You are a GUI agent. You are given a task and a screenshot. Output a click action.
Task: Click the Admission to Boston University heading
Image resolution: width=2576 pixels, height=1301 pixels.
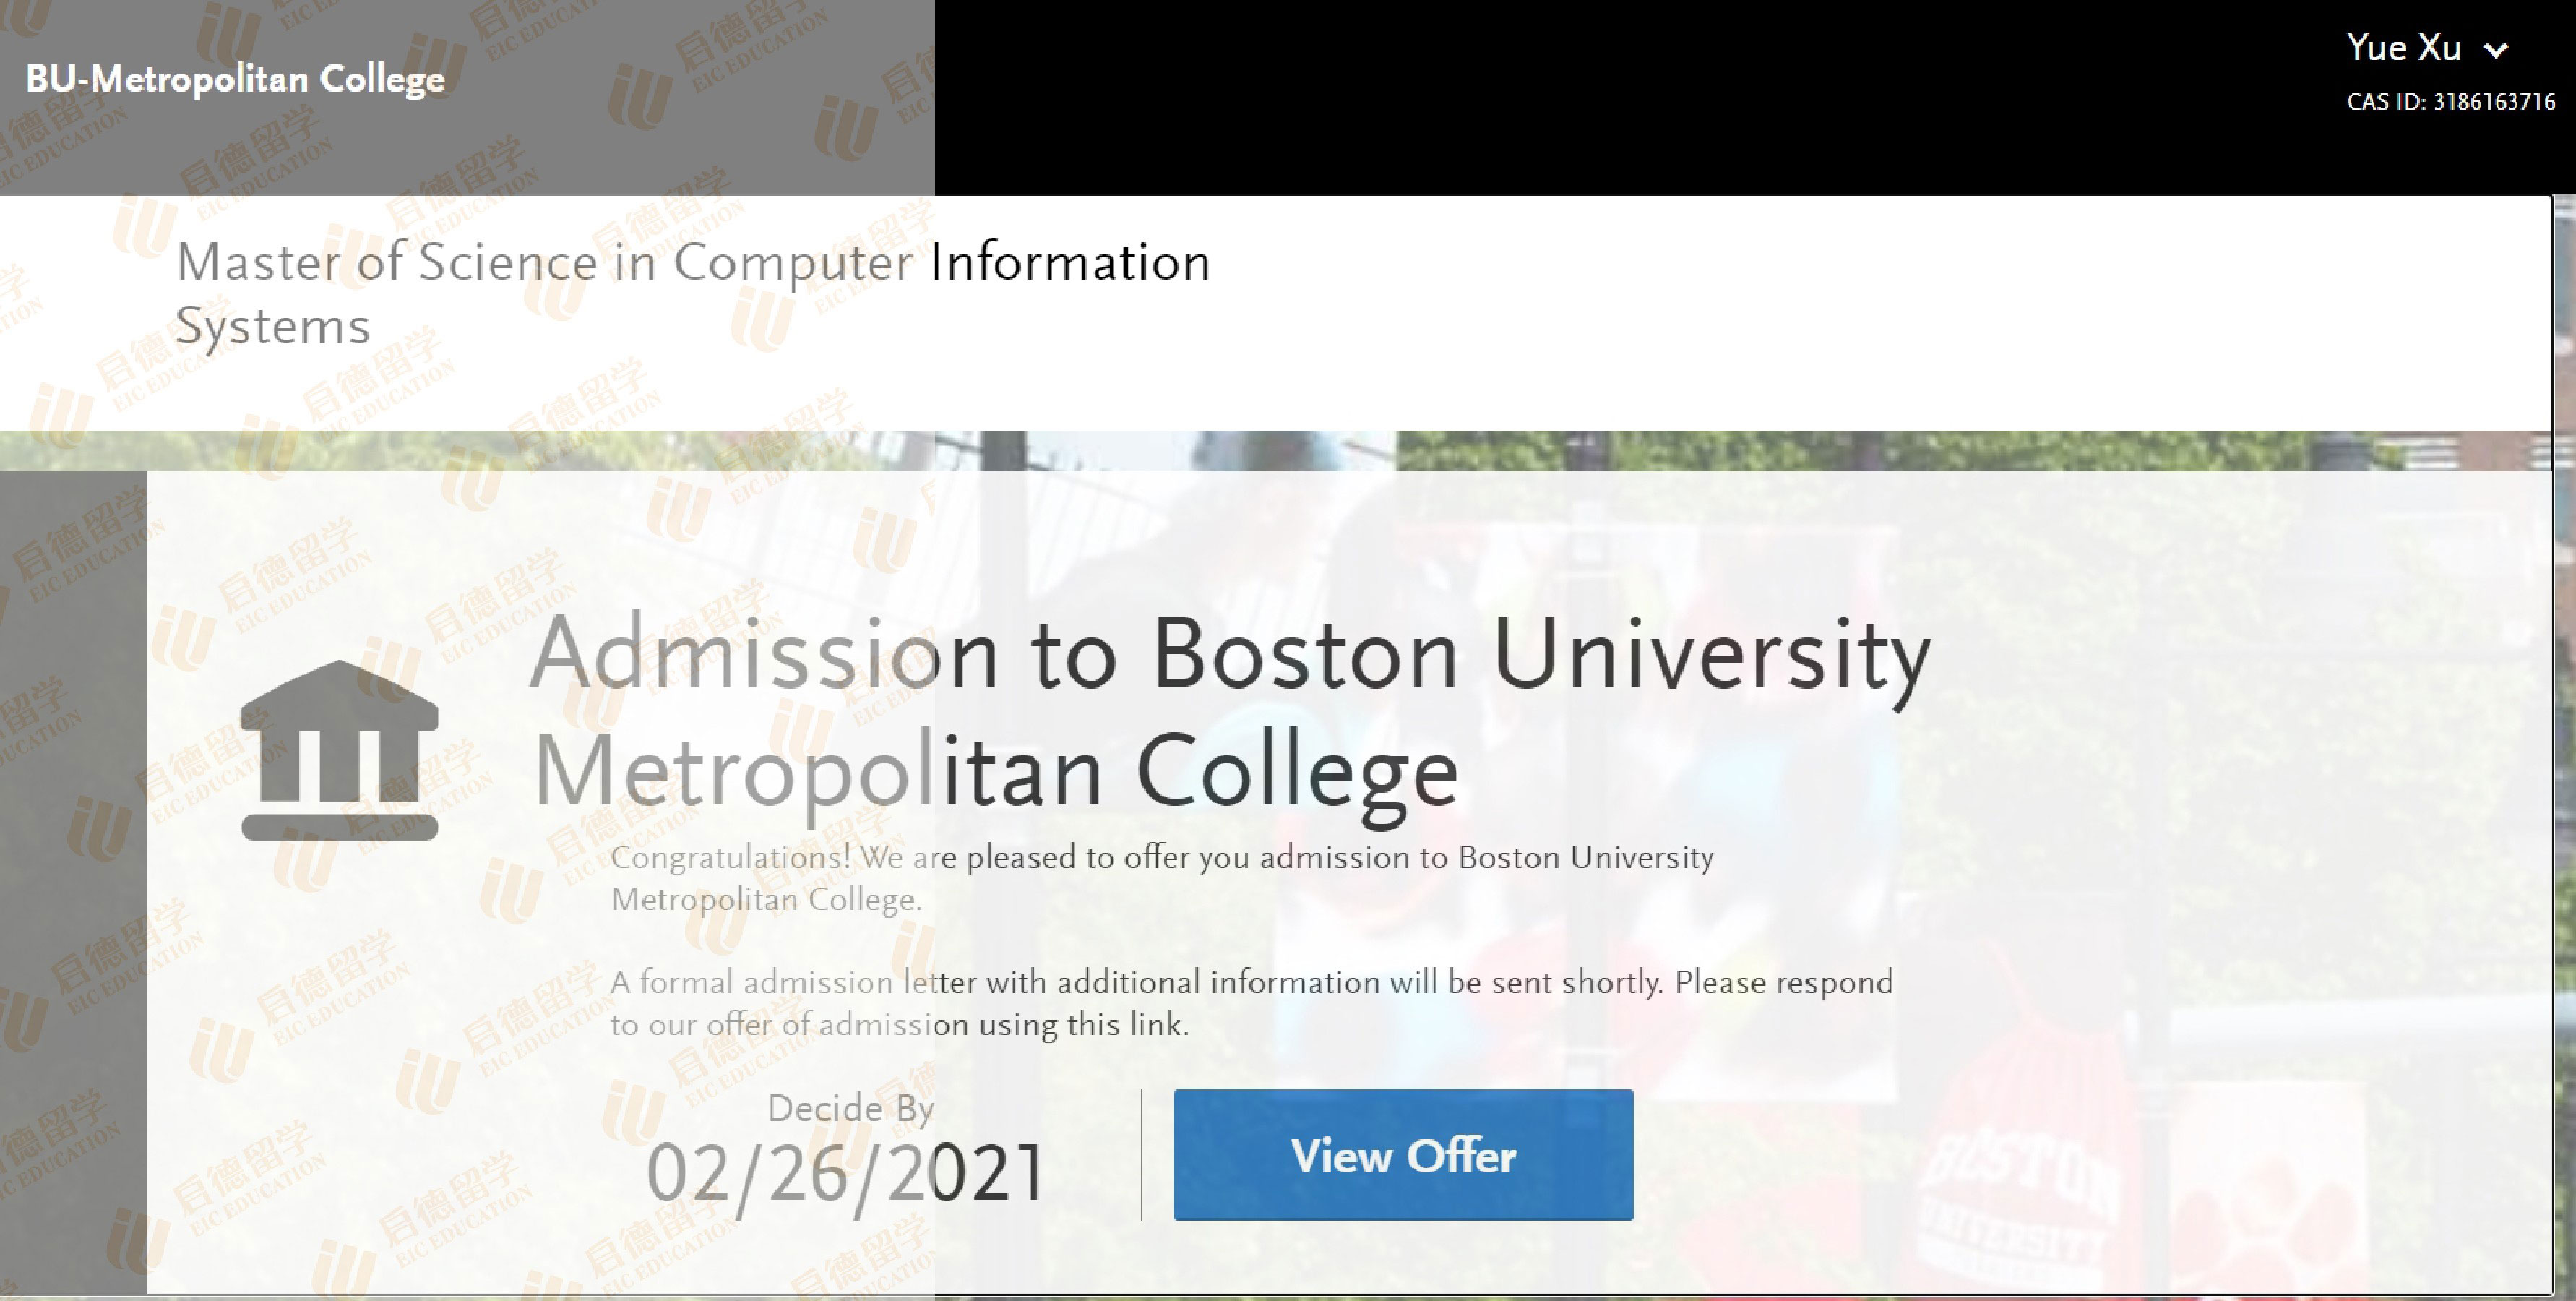click(1229, 655)
